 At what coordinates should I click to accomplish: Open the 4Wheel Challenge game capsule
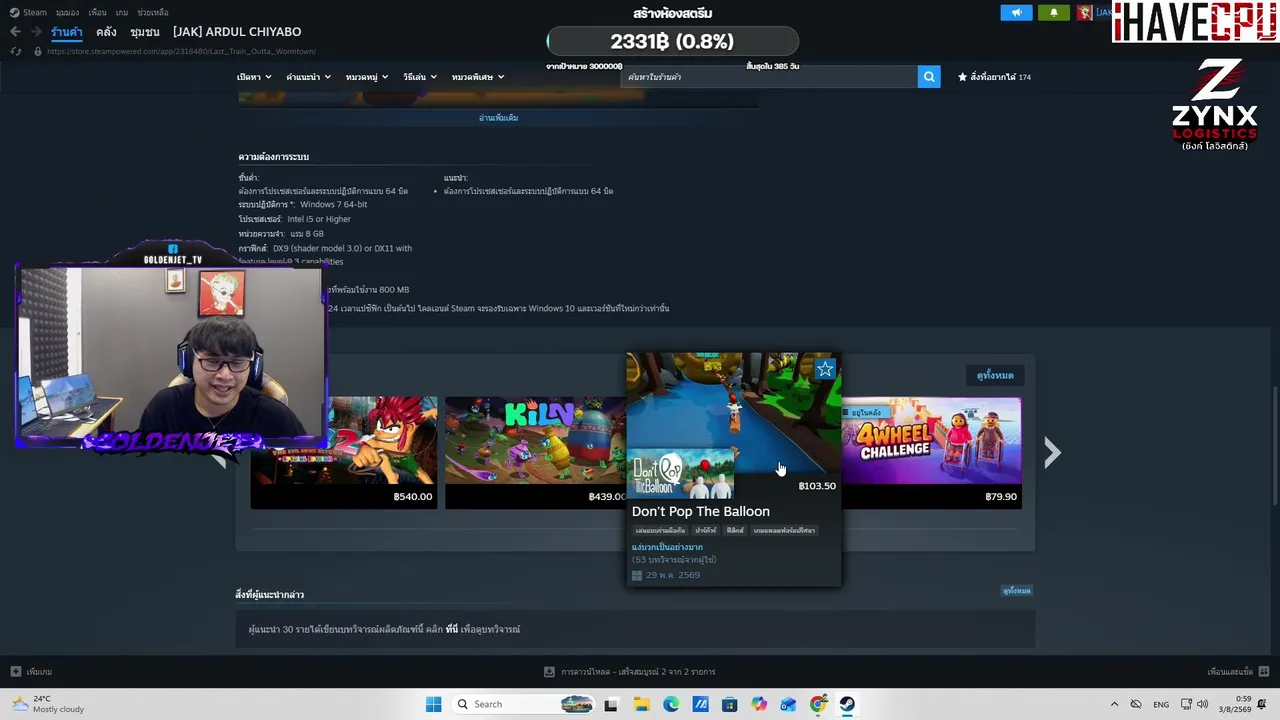click(x=931, y=452)
